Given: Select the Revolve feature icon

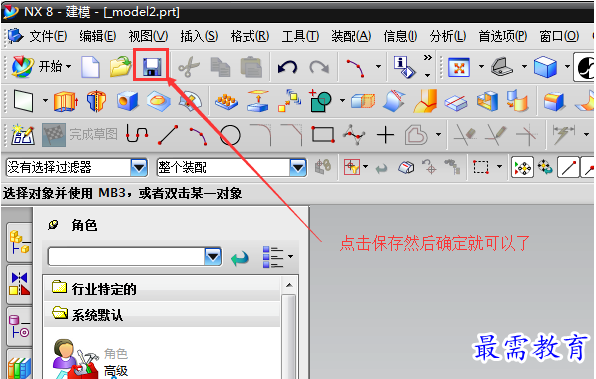Looking at the screenshot, I should pos(97,101).
